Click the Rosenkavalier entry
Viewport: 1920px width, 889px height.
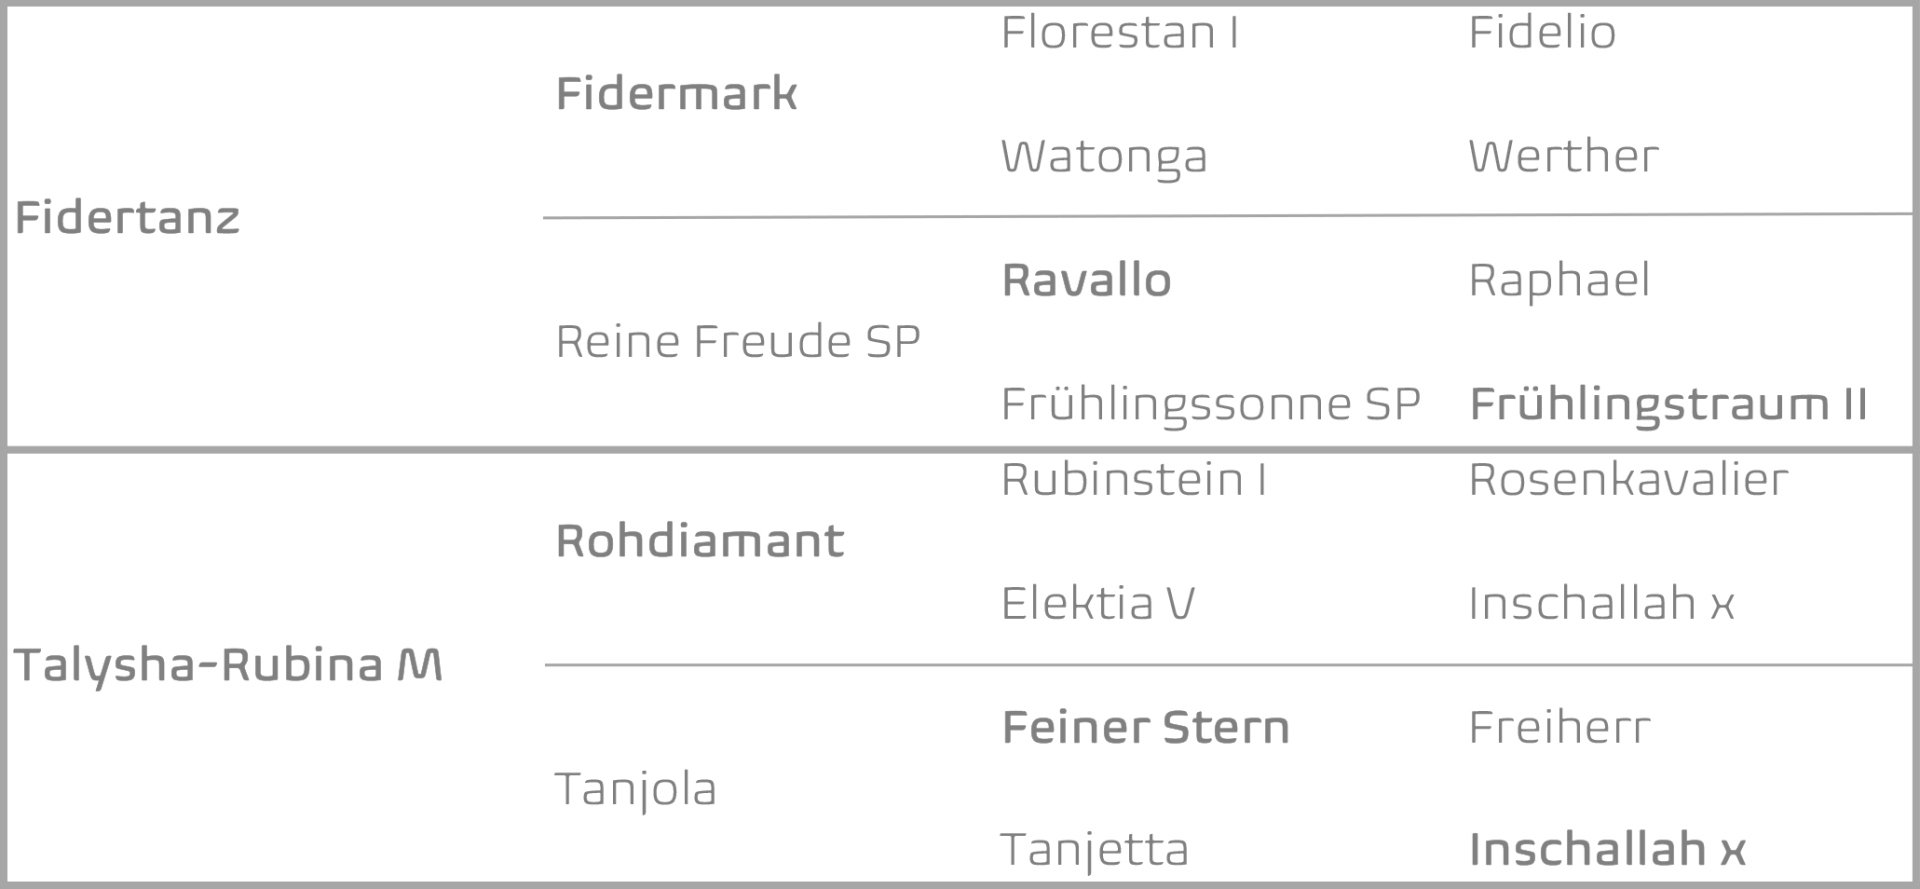tap(1627, 480)
